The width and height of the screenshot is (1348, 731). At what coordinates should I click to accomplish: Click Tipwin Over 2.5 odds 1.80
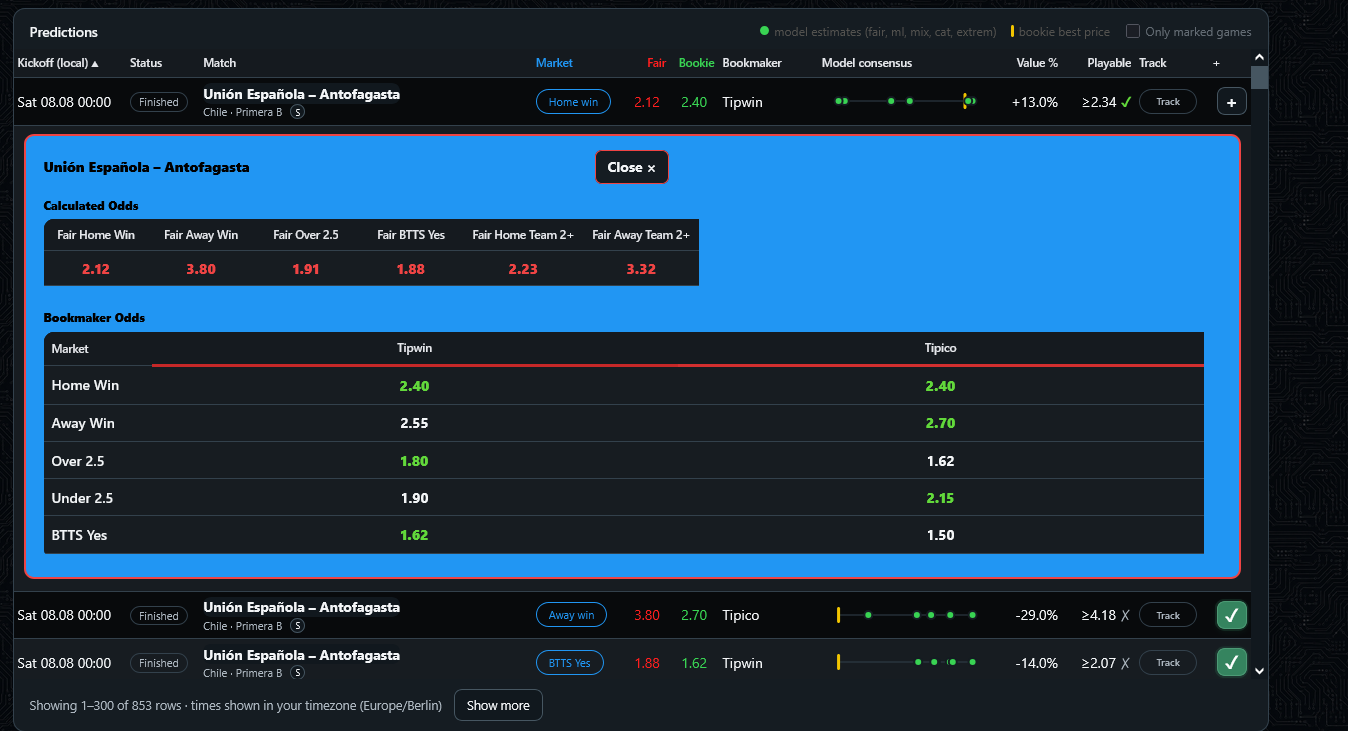(414, 461)
